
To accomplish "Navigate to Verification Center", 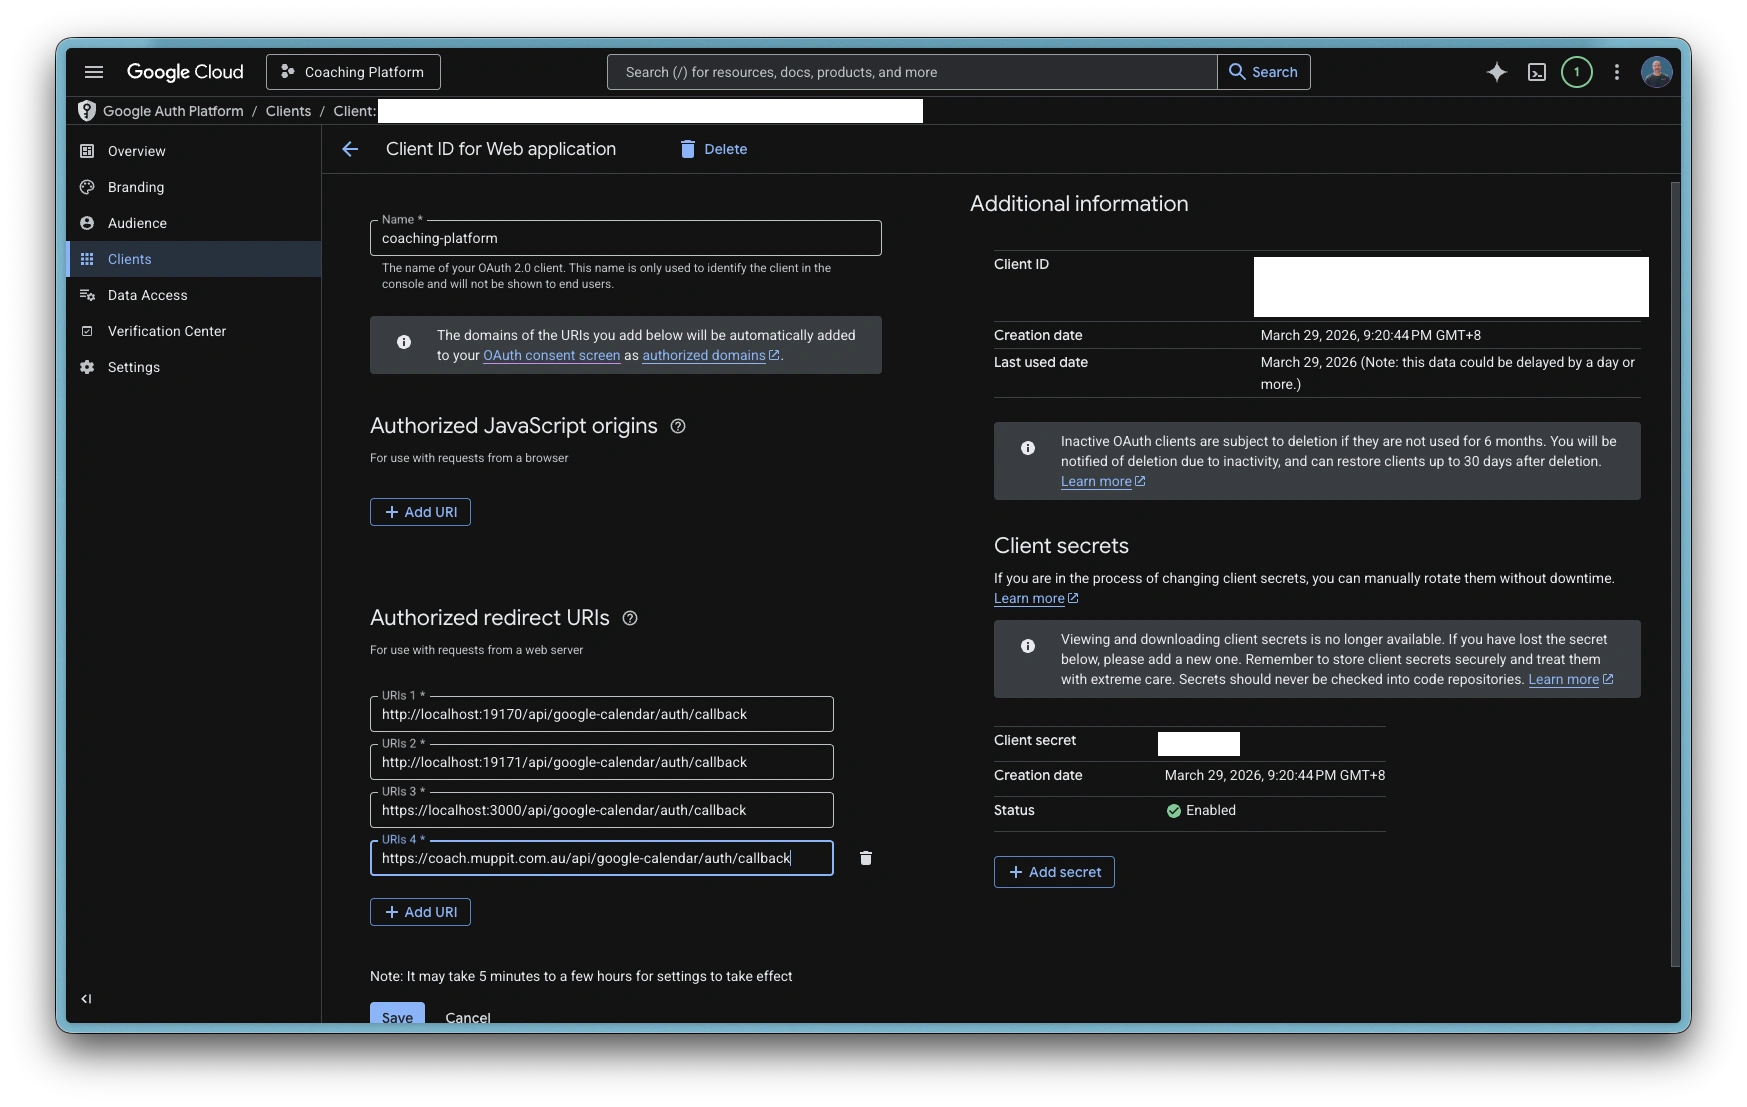I will 166,331.
